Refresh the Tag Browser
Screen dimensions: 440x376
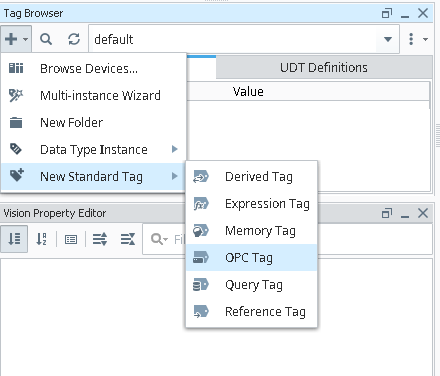74,39
